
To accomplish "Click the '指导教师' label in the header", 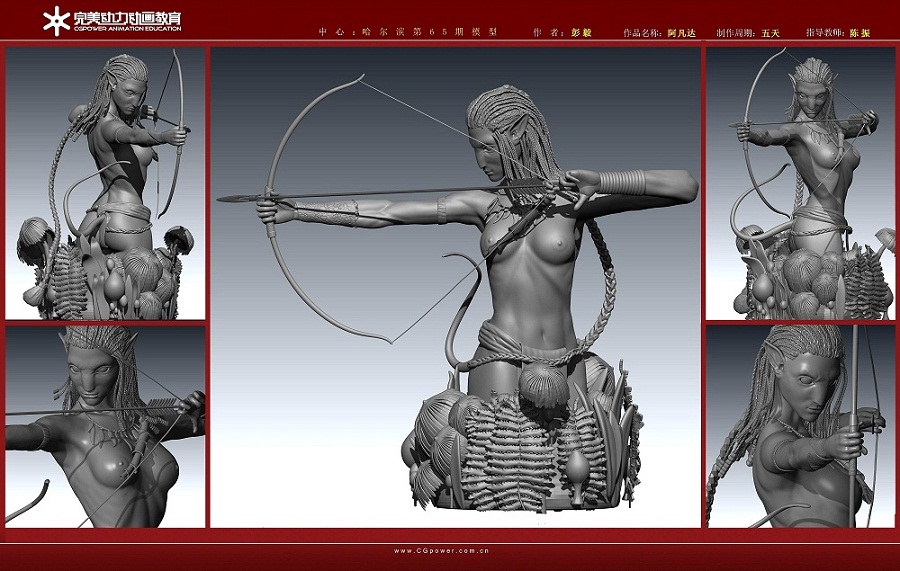I will pyautogui.click(x=825, y=33).
